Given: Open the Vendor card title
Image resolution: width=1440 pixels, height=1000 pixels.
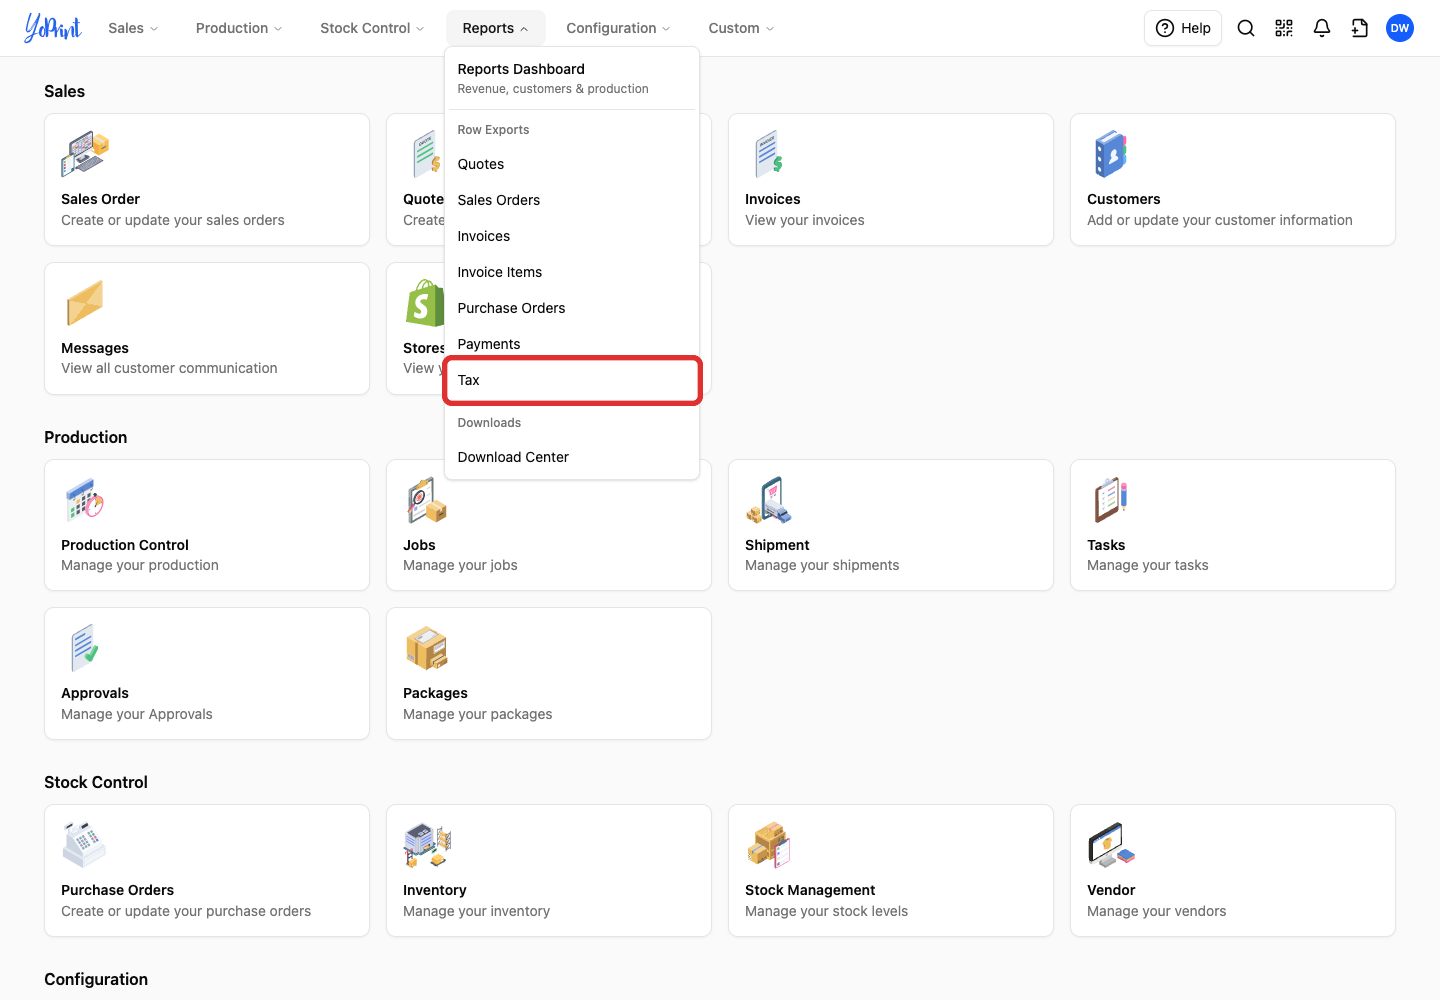Looking at the screenshot, I should (x=1111, y=890).
